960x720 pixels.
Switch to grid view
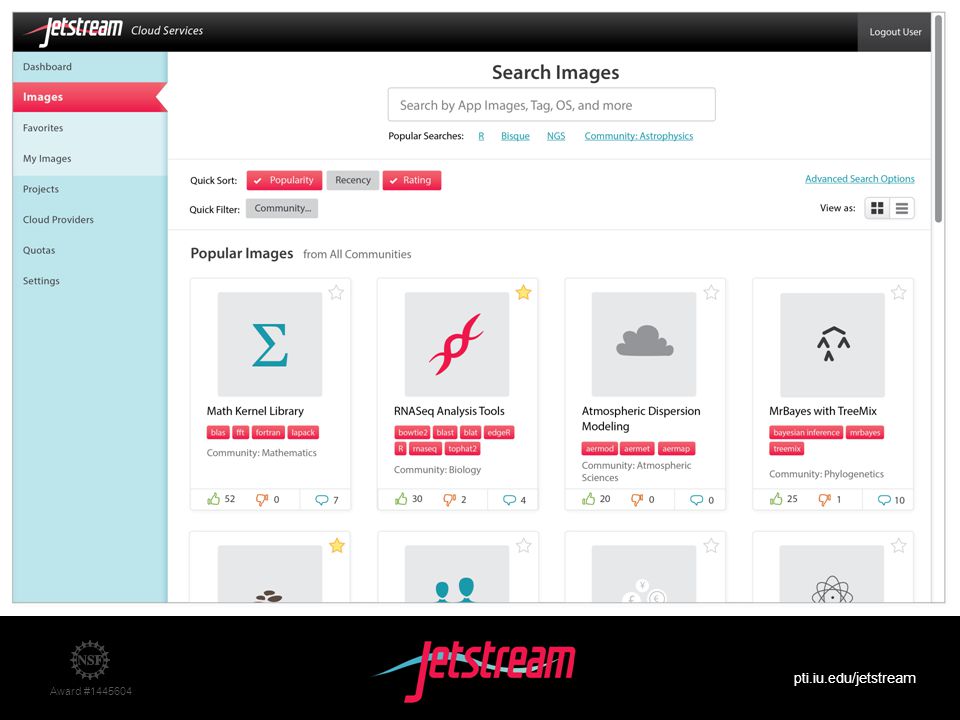click(x=877, y=208)
